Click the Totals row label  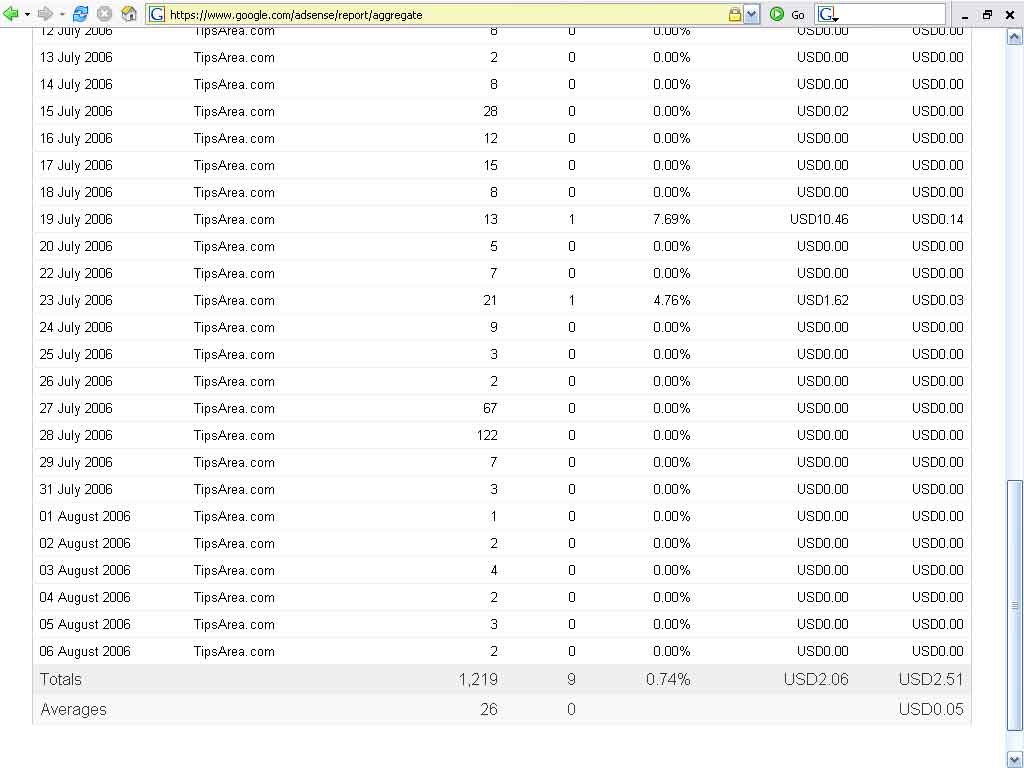(x=61, y=679)
